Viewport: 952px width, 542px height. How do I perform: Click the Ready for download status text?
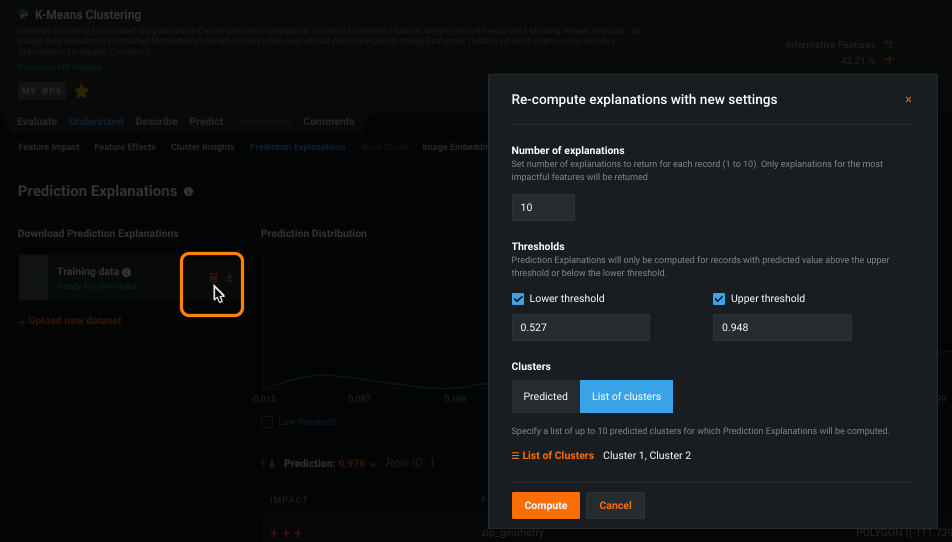click(x=97, y=286)
